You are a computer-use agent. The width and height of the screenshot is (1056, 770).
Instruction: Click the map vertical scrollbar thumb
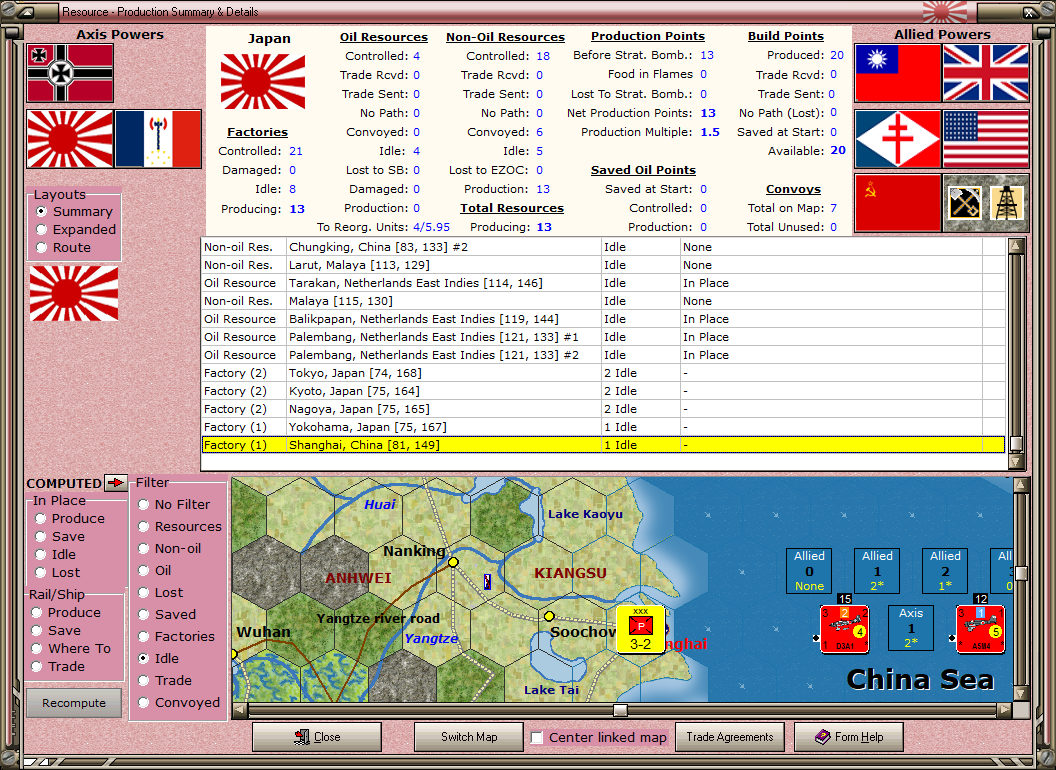(1021, 573)
